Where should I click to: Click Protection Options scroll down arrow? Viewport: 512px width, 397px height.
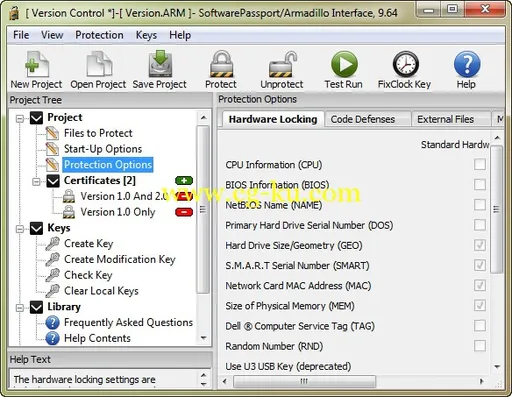click(497, 367)
